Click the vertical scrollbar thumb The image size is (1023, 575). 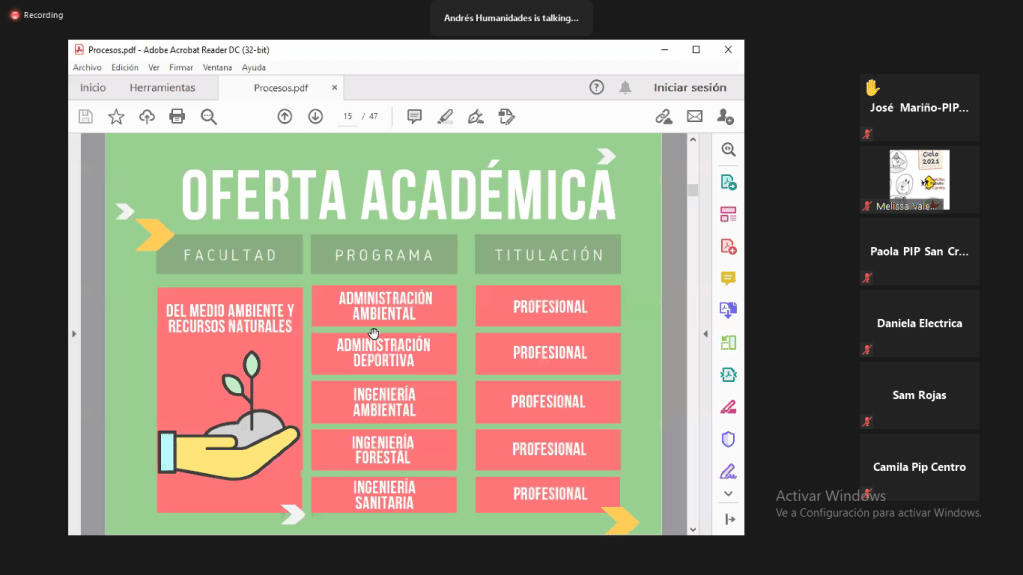693,190
